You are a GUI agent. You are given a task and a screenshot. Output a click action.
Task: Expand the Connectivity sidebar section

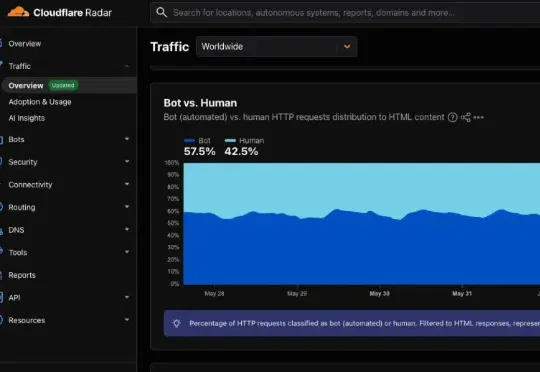(x=127, y=184)
